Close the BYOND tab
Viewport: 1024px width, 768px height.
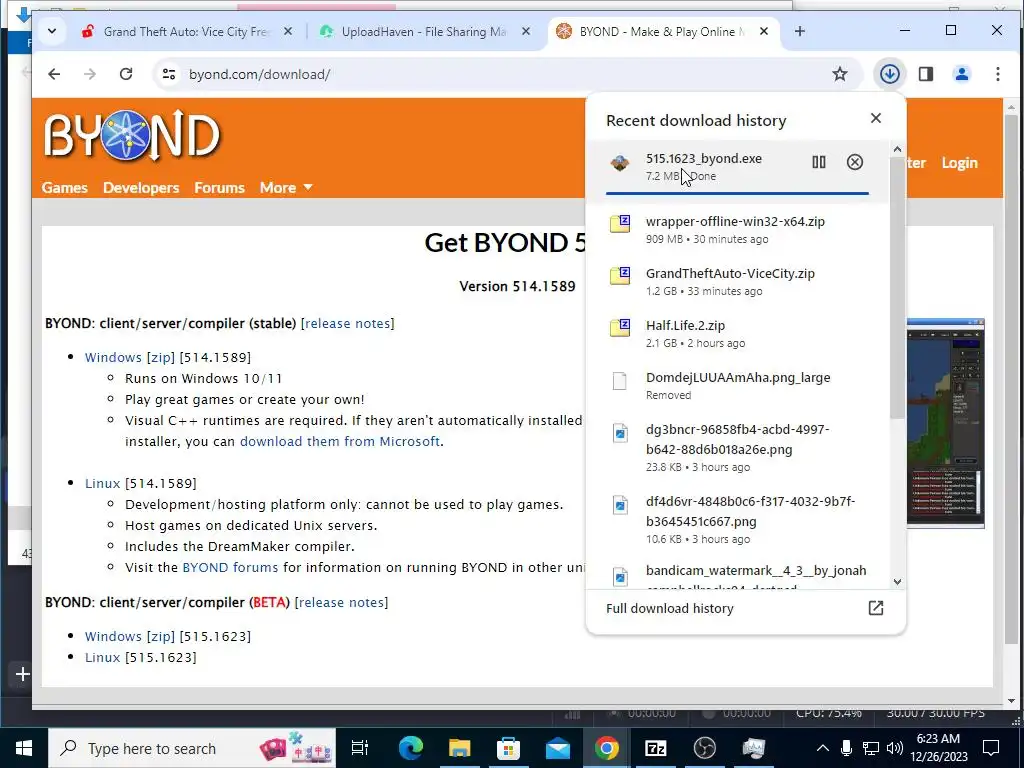point(764,31)
